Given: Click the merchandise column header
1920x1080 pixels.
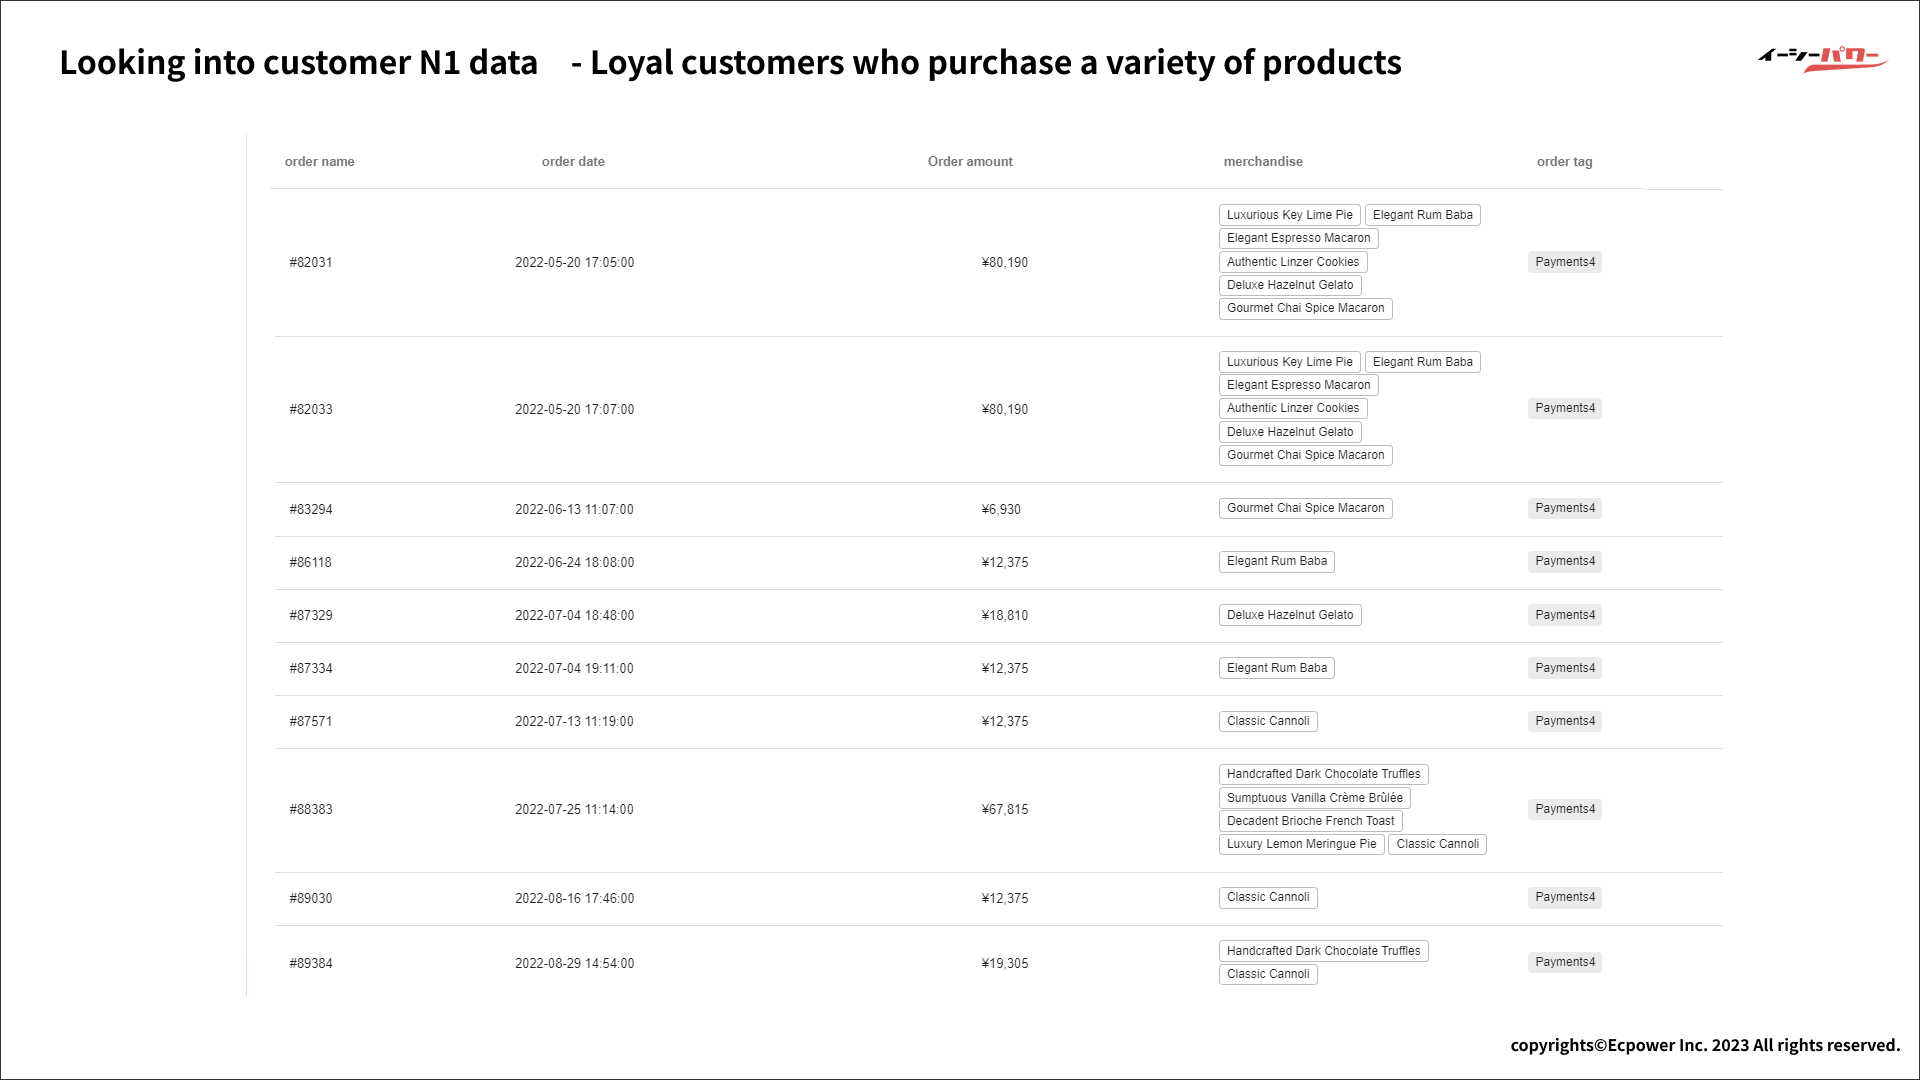Looking at the screenshot, I should click(1263, 162).
